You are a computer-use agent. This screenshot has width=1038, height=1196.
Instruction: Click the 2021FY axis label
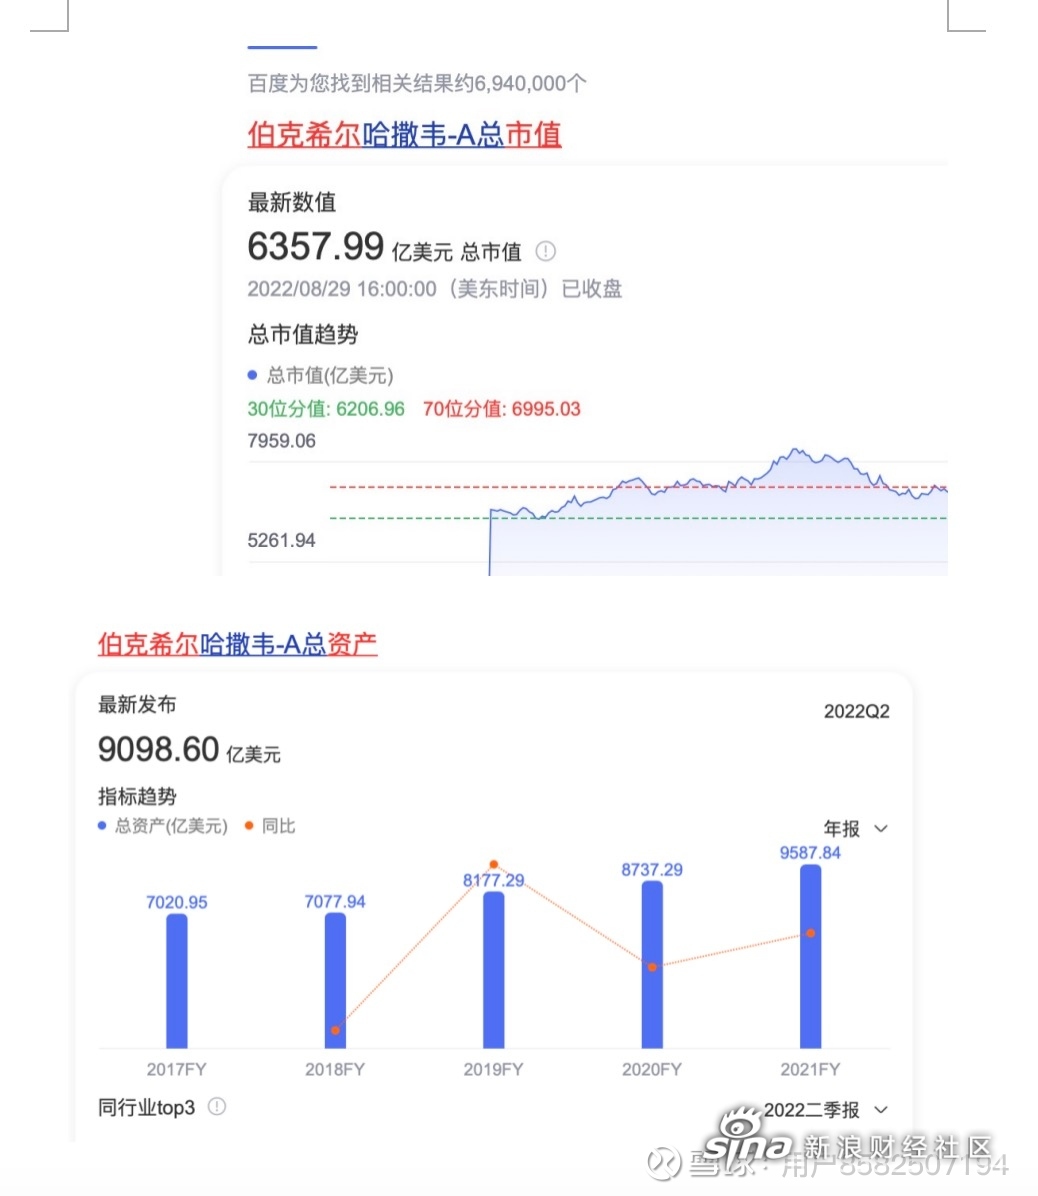tap(811, 1069)
